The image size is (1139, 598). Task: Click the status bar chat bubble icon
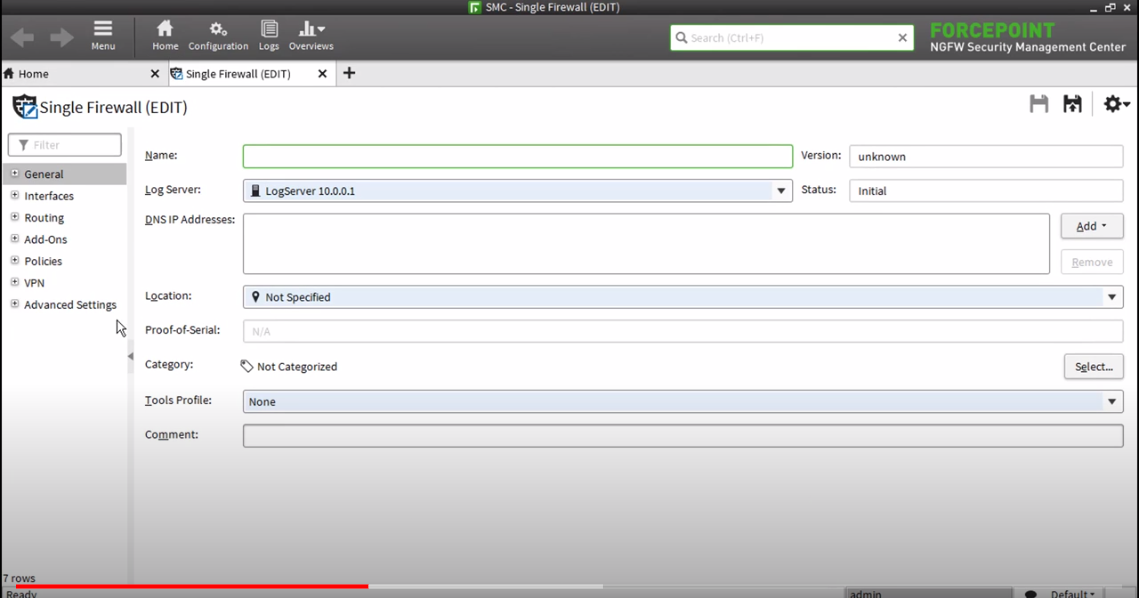coord(1030,594)
